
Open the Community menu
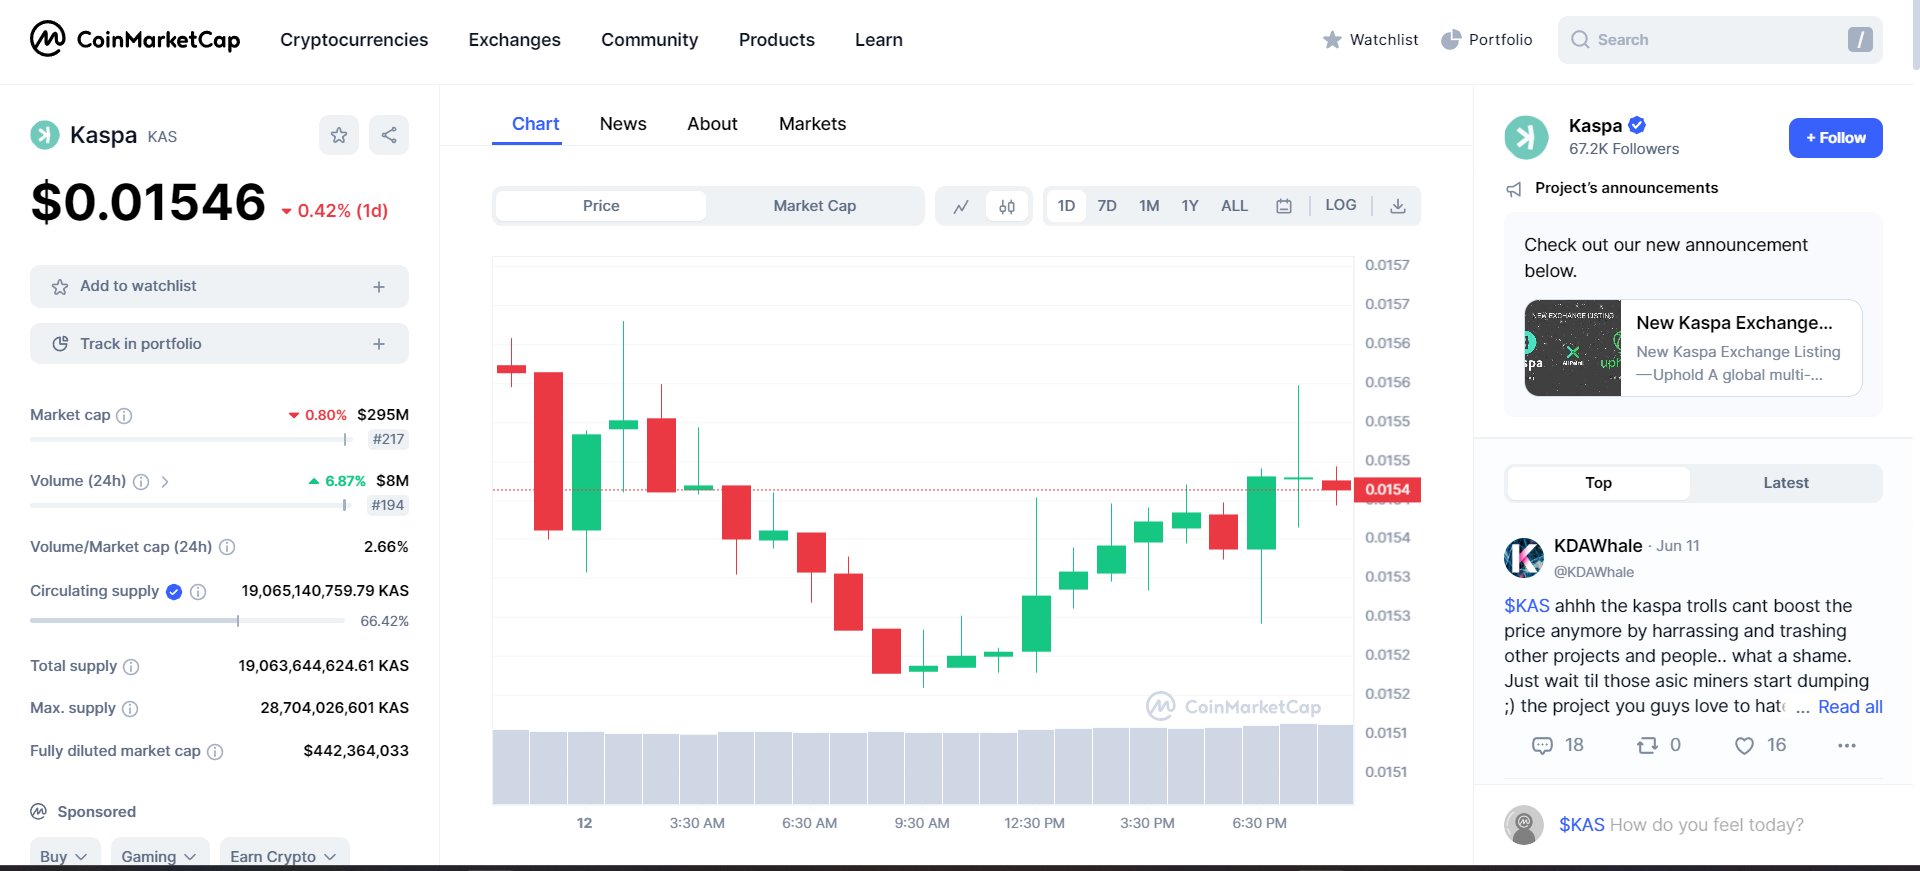click(649, 40)
